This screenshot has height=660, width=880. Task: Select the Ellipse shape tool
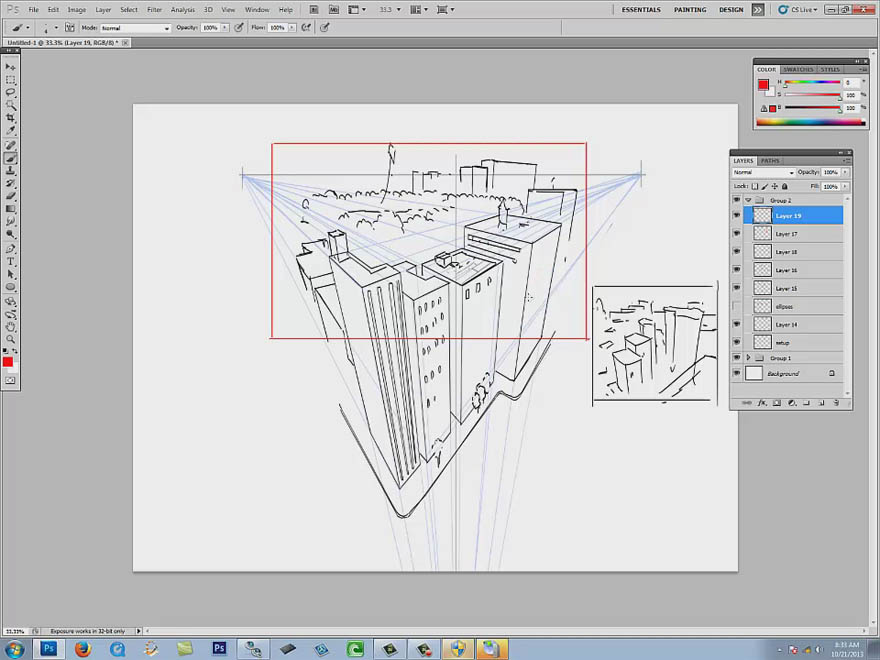10,287
